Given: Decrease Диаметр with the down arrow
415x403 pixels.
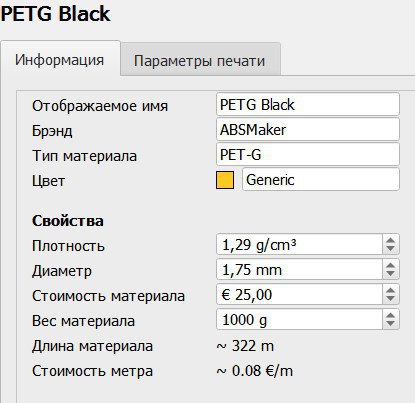Looking at the screenshot, I should tap(390, 274).
